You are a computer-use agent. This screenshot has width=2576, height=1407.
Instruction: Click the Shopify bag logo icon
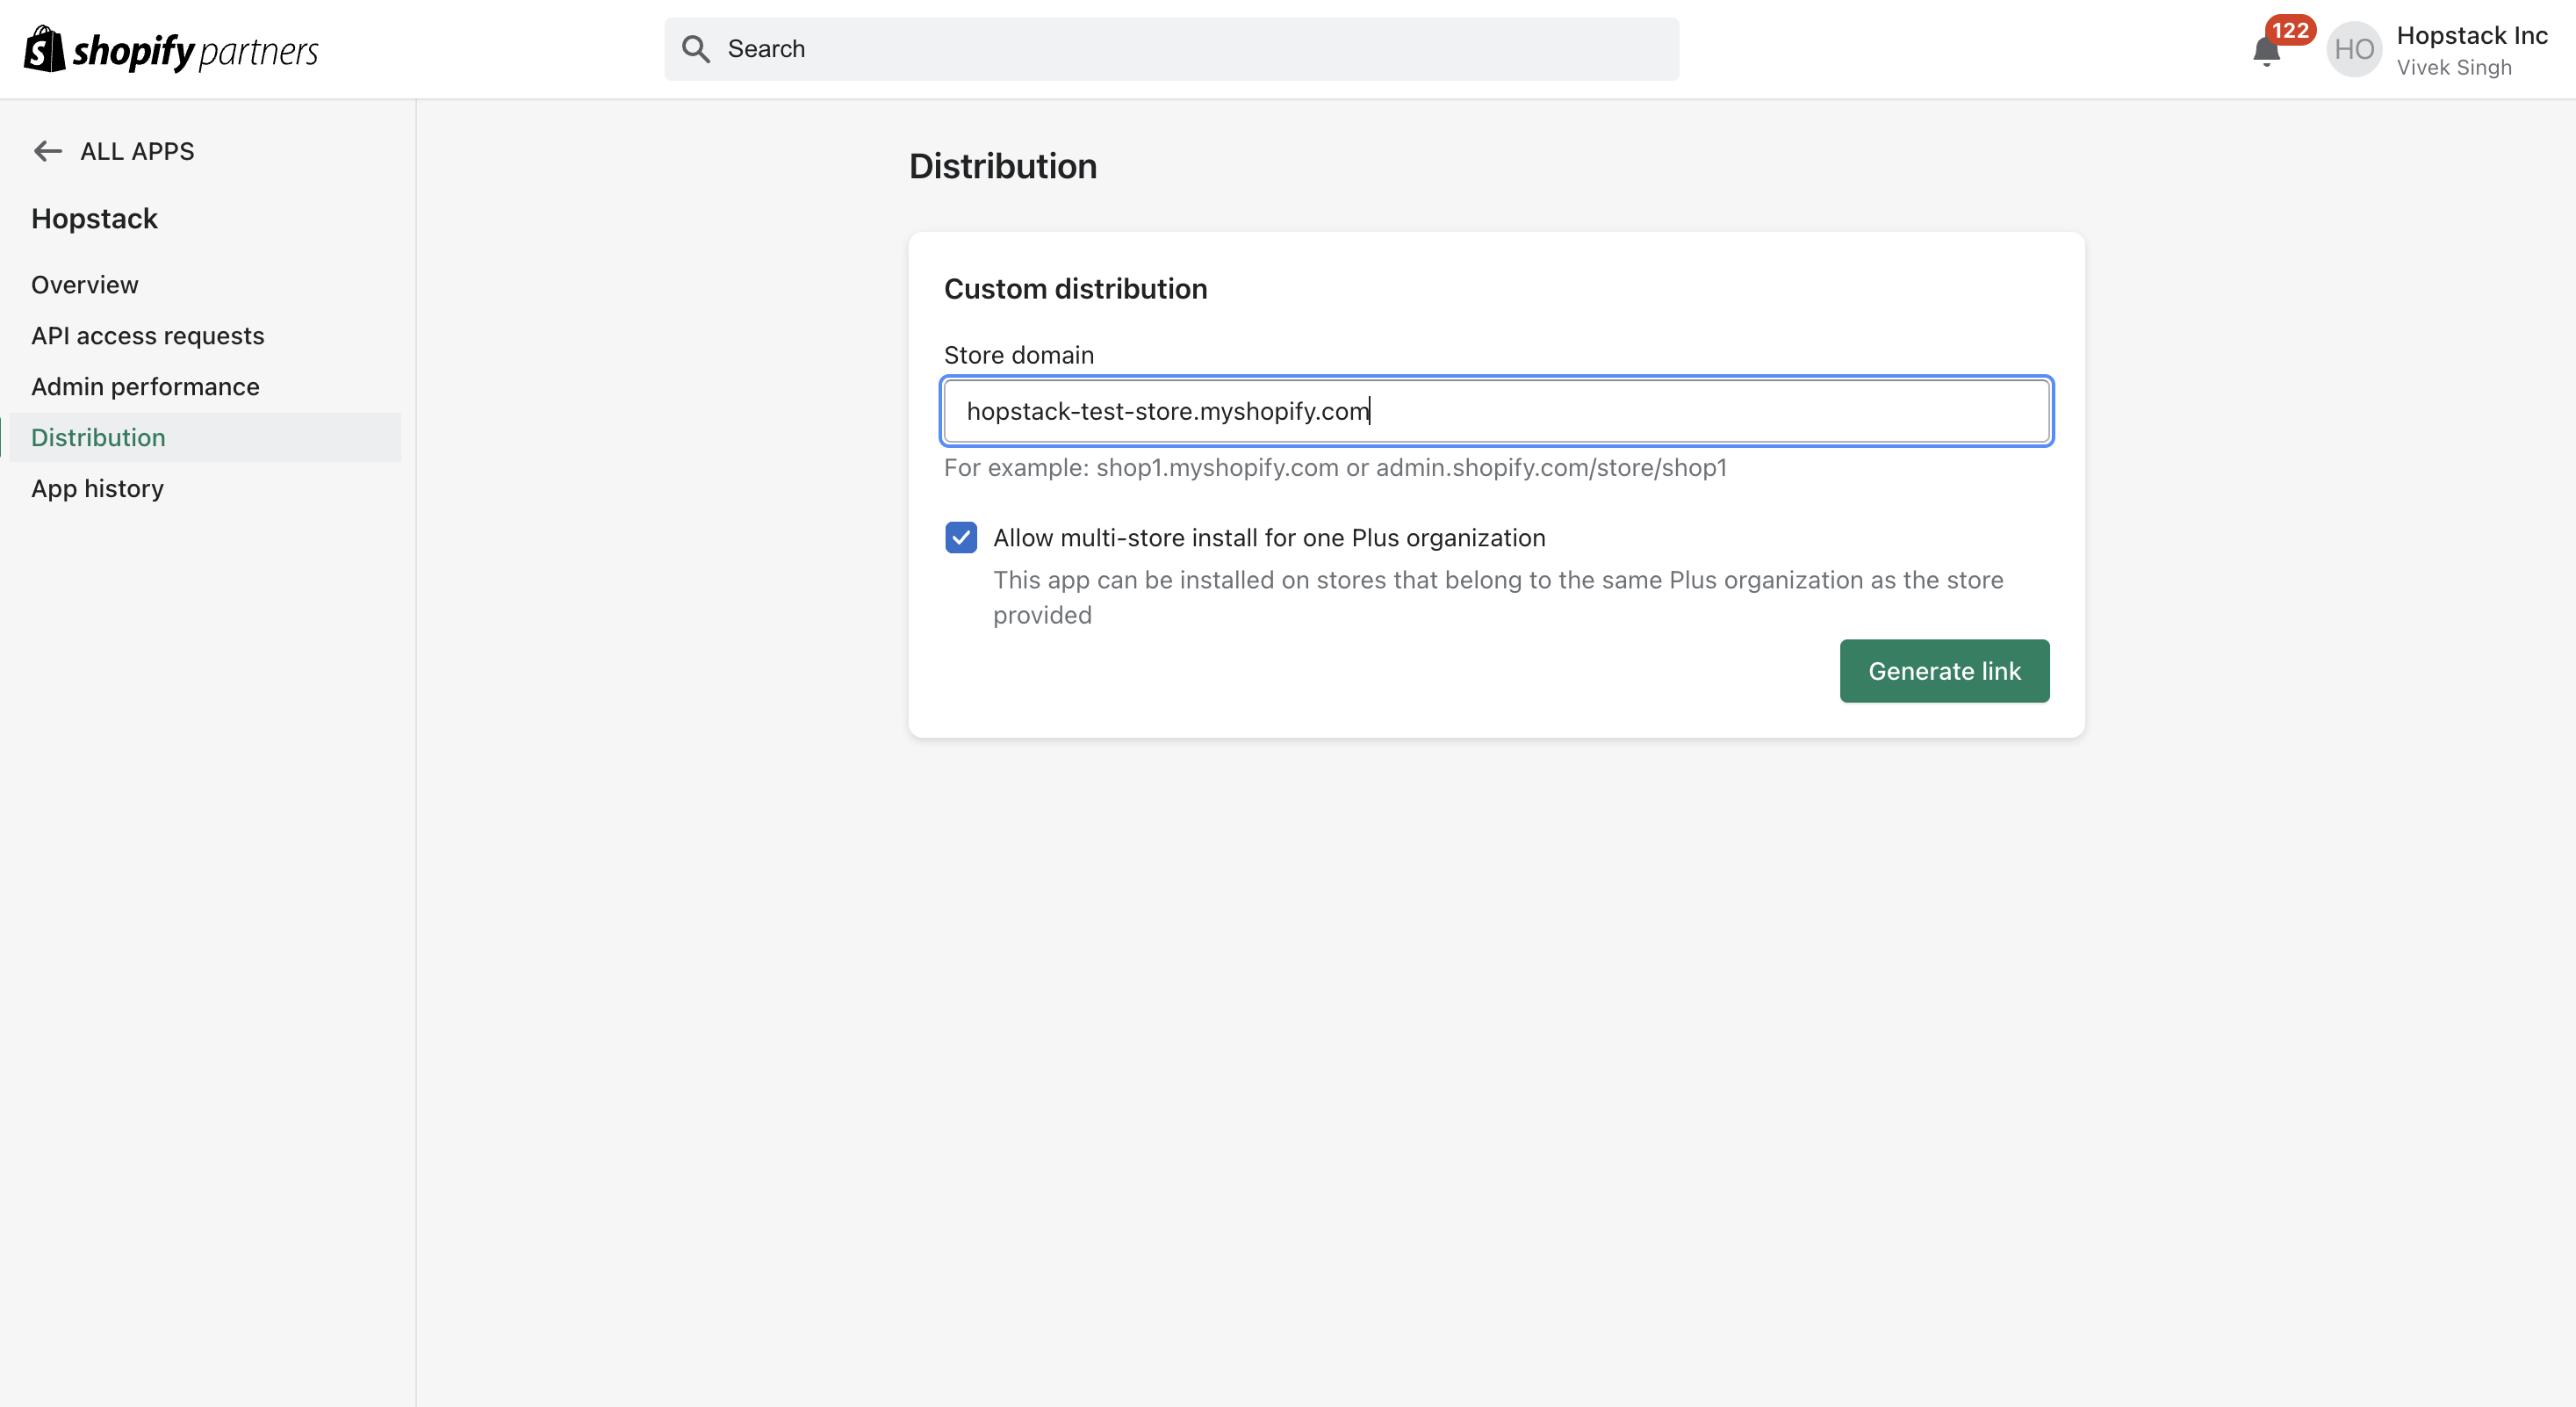(x=44, y=49)
